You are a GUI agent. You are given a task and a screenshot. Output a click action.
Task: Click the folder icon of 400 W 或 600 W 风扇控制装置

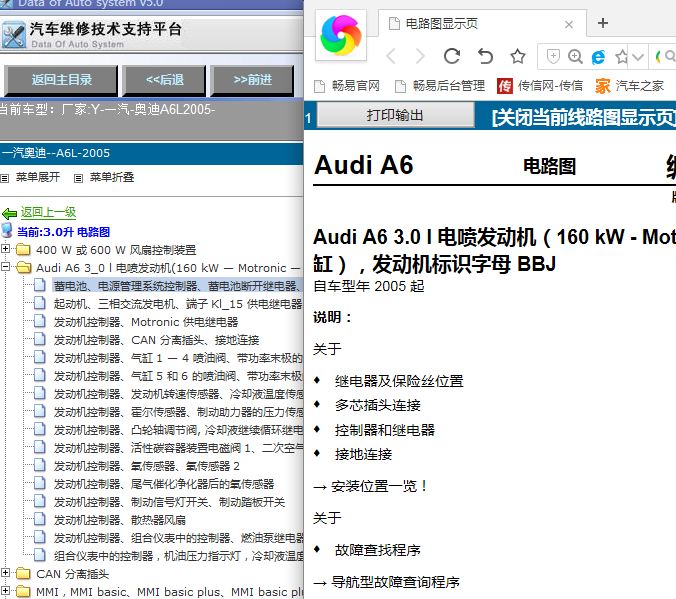23,249
